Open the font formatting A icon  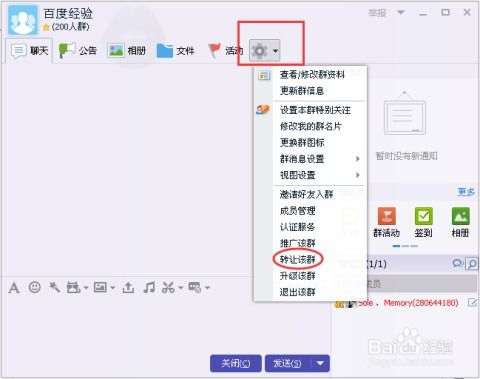pos(14,288)
